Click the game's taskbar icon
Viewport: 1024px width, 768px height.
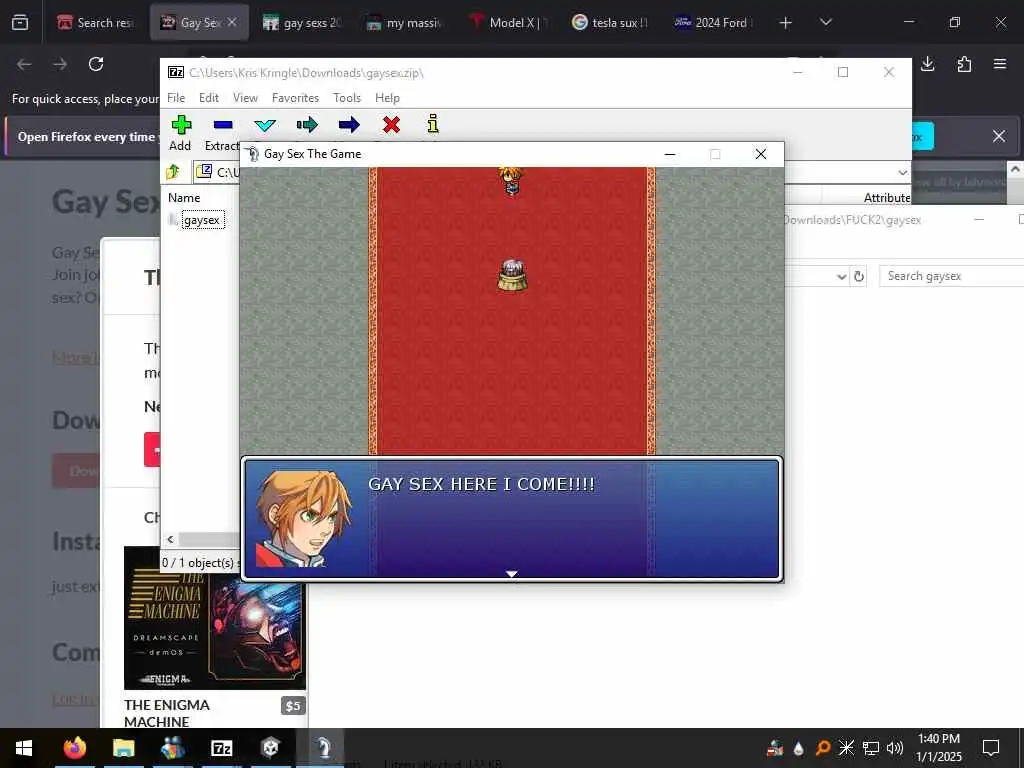[x=323, y=748]
